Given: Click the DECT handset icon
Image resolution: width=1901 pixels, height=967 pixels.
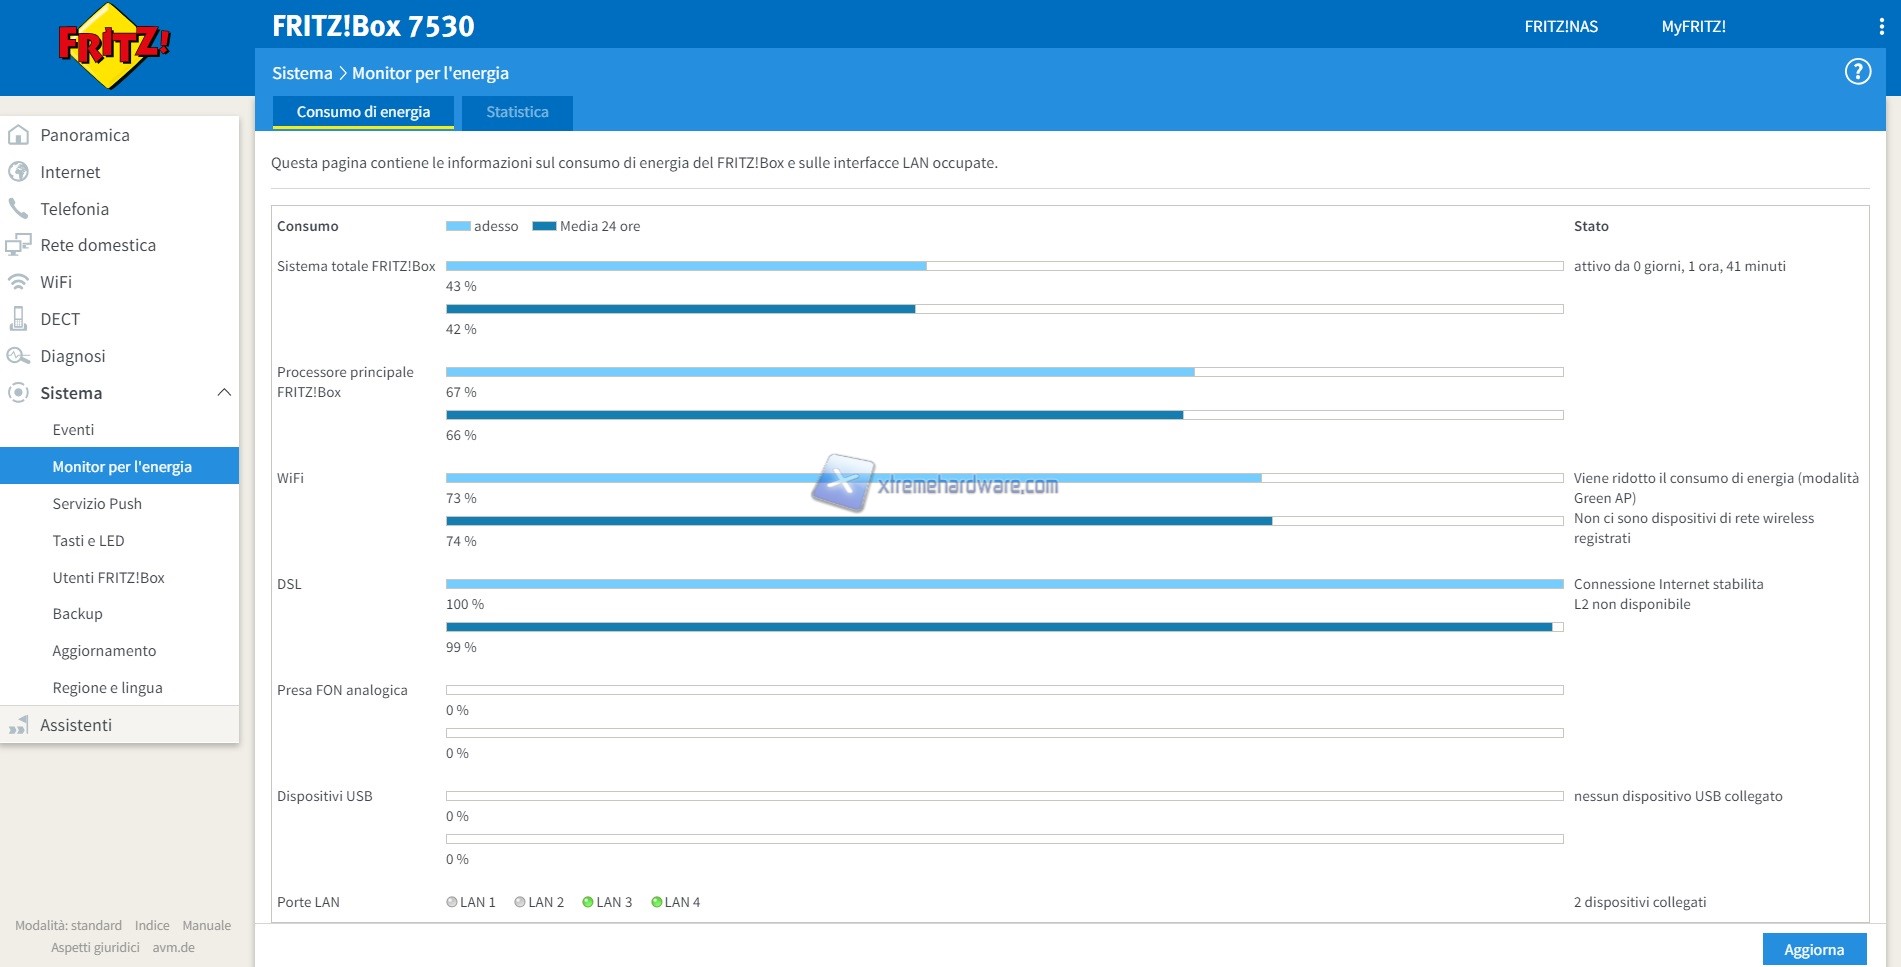Looking at the screenshot, I should point(18,319).
